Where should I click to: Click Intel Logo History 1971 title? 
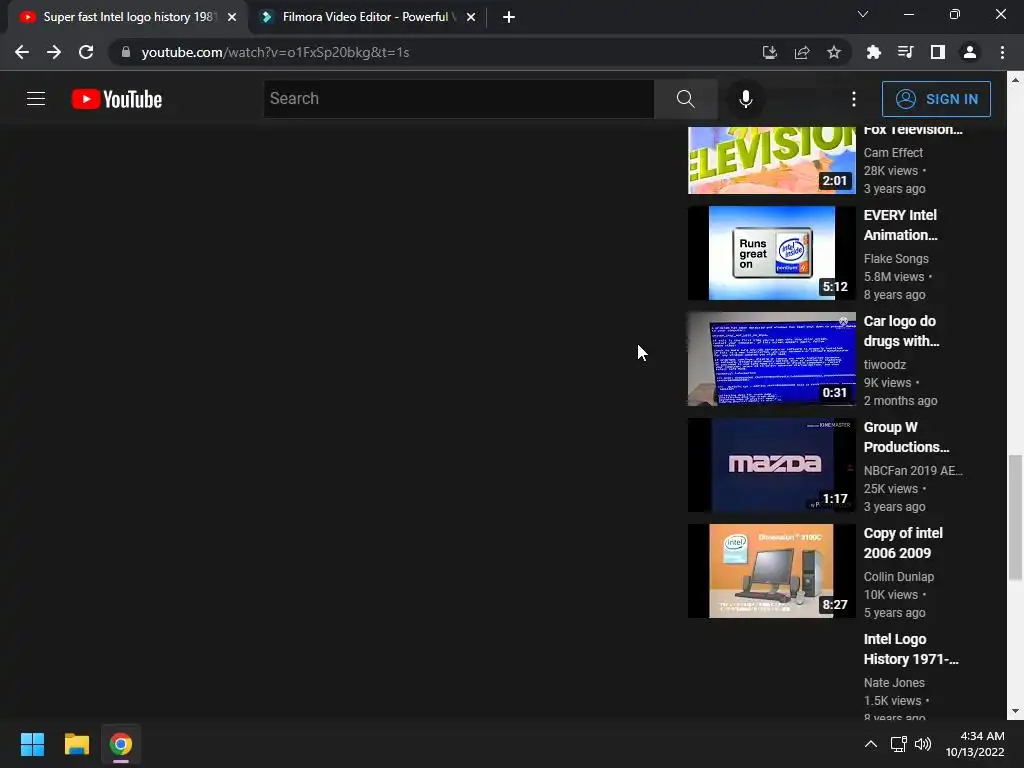pyautogui.click(x=911, y=649)
